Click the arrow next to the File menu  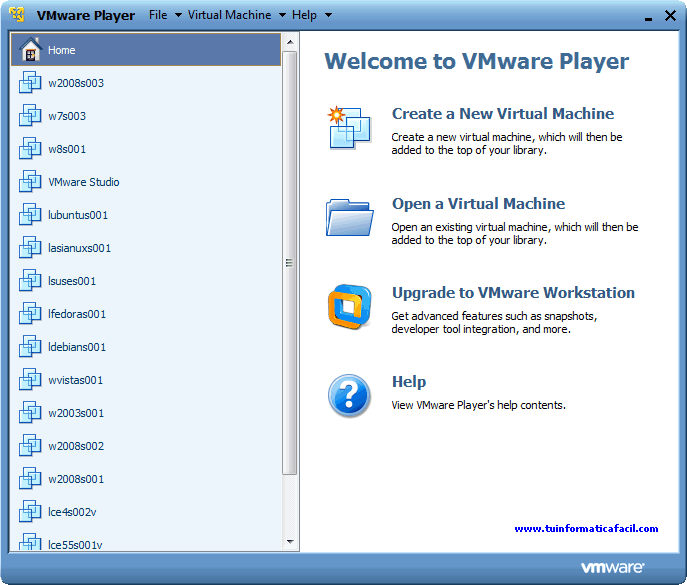pos(178,15)
